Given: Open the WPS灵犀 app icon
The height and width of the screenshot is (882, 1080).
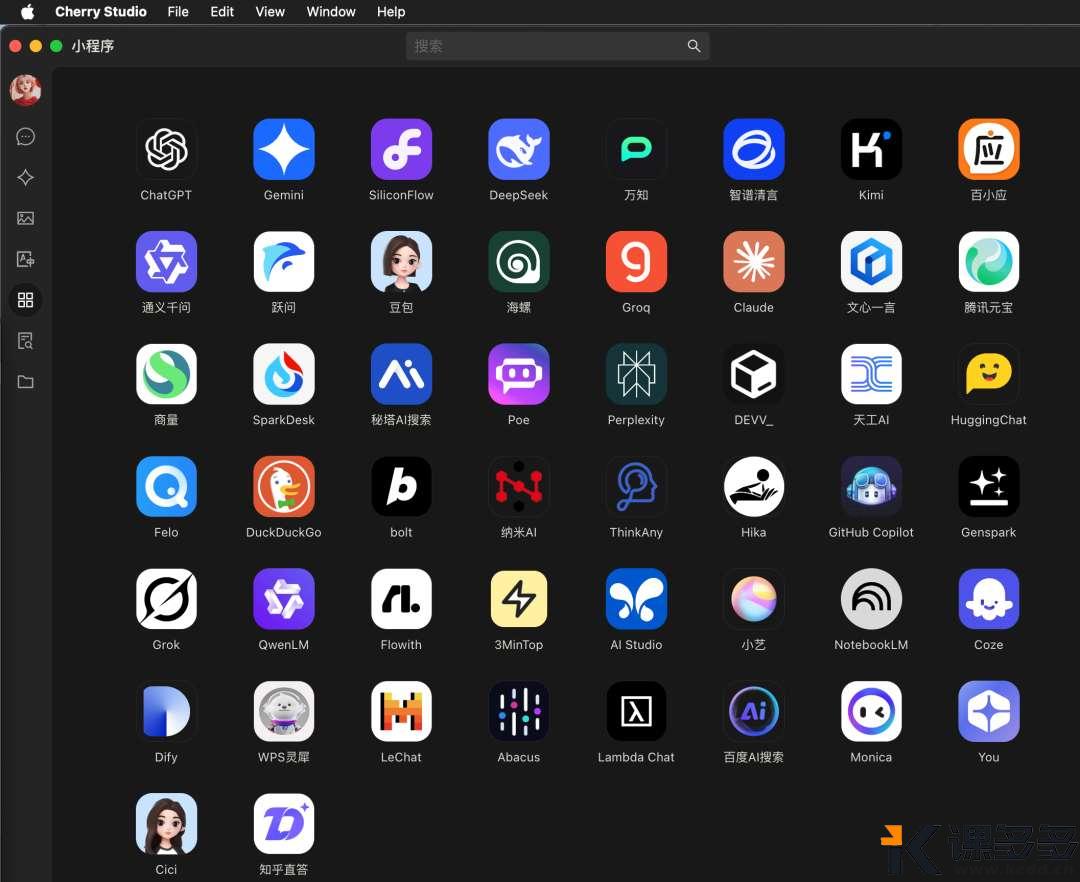Looking at the screenshot, I should point(284,711).
